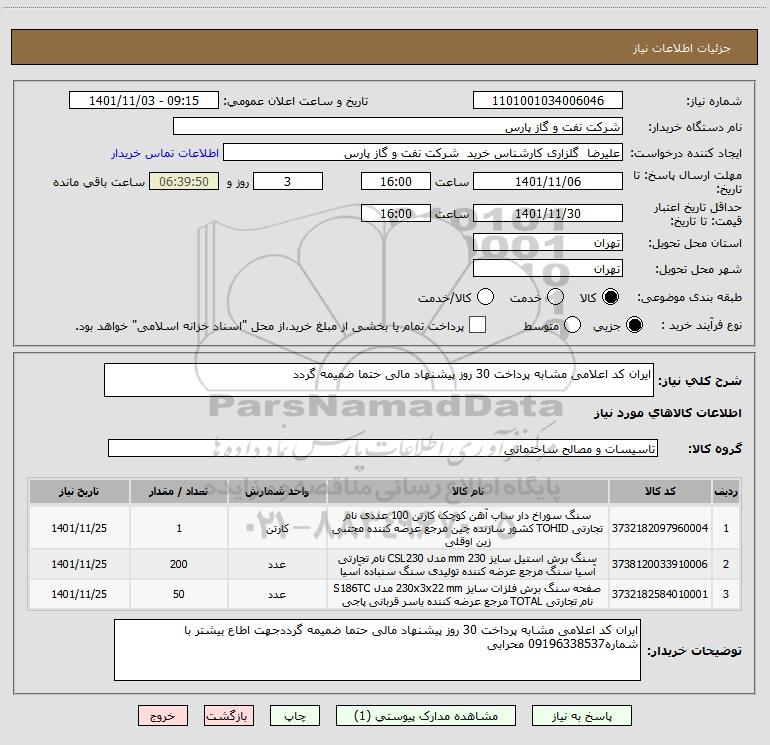This screenshot has height=745, width=770.
Task: Click the CSL230 سنگ برش استیل item name
Action: [468, 565]
